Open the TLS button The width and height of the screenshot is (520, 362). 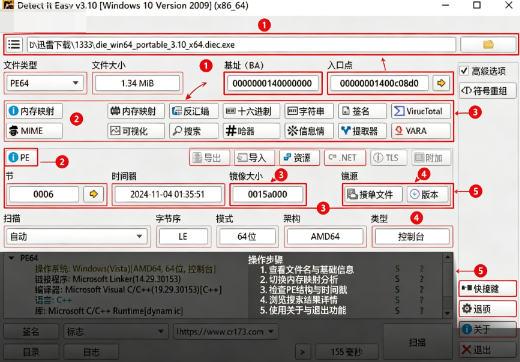point(388,157)
